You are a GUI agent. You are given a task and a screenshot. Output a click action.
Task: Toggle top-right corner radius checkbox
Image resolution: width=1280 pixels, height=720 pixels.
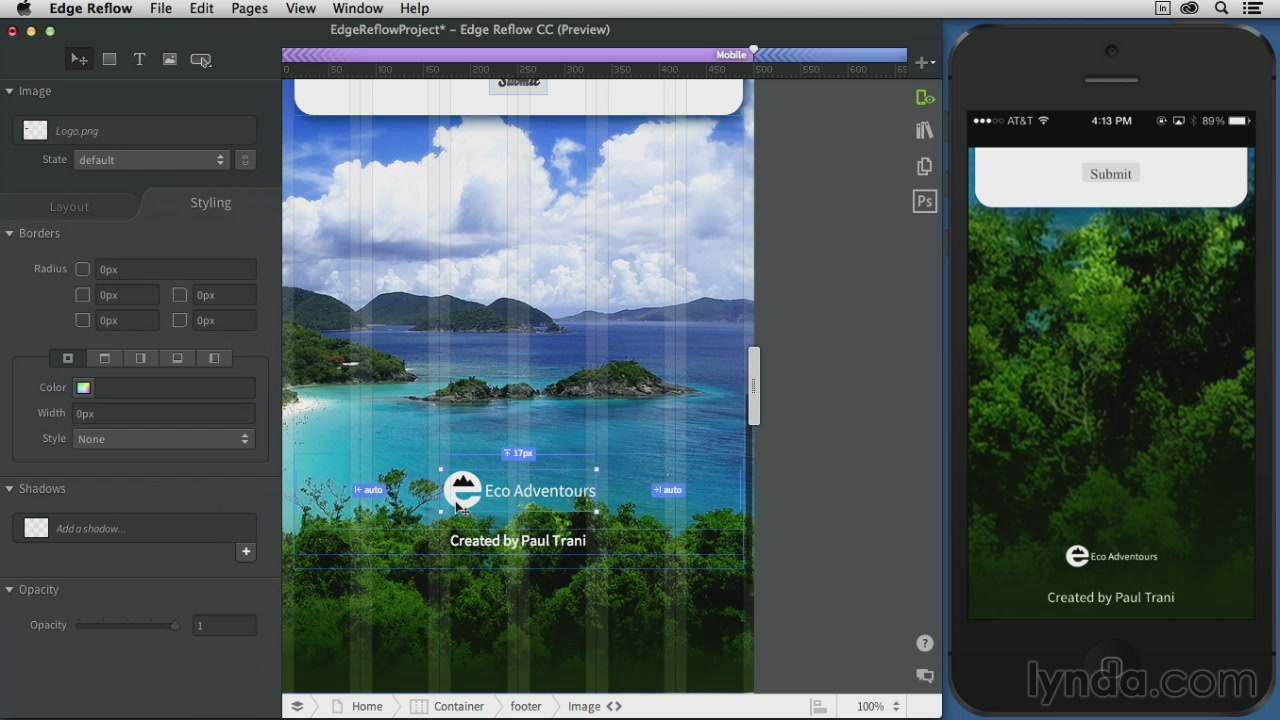point(180,295)
